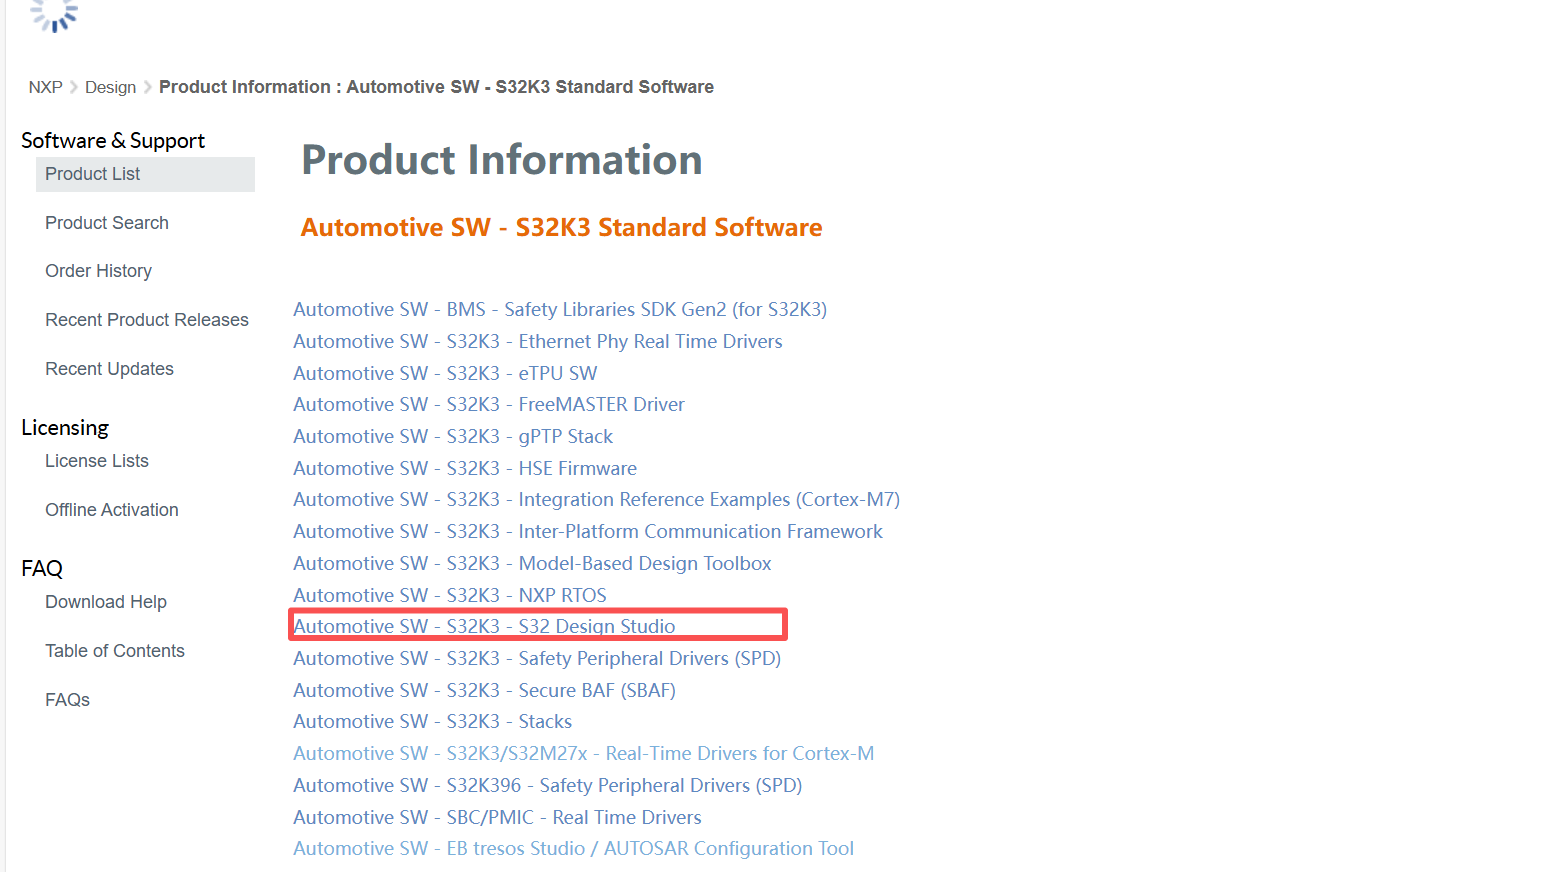
Task: Open Download Help in sidebar
Action: (x=106, y=602)
